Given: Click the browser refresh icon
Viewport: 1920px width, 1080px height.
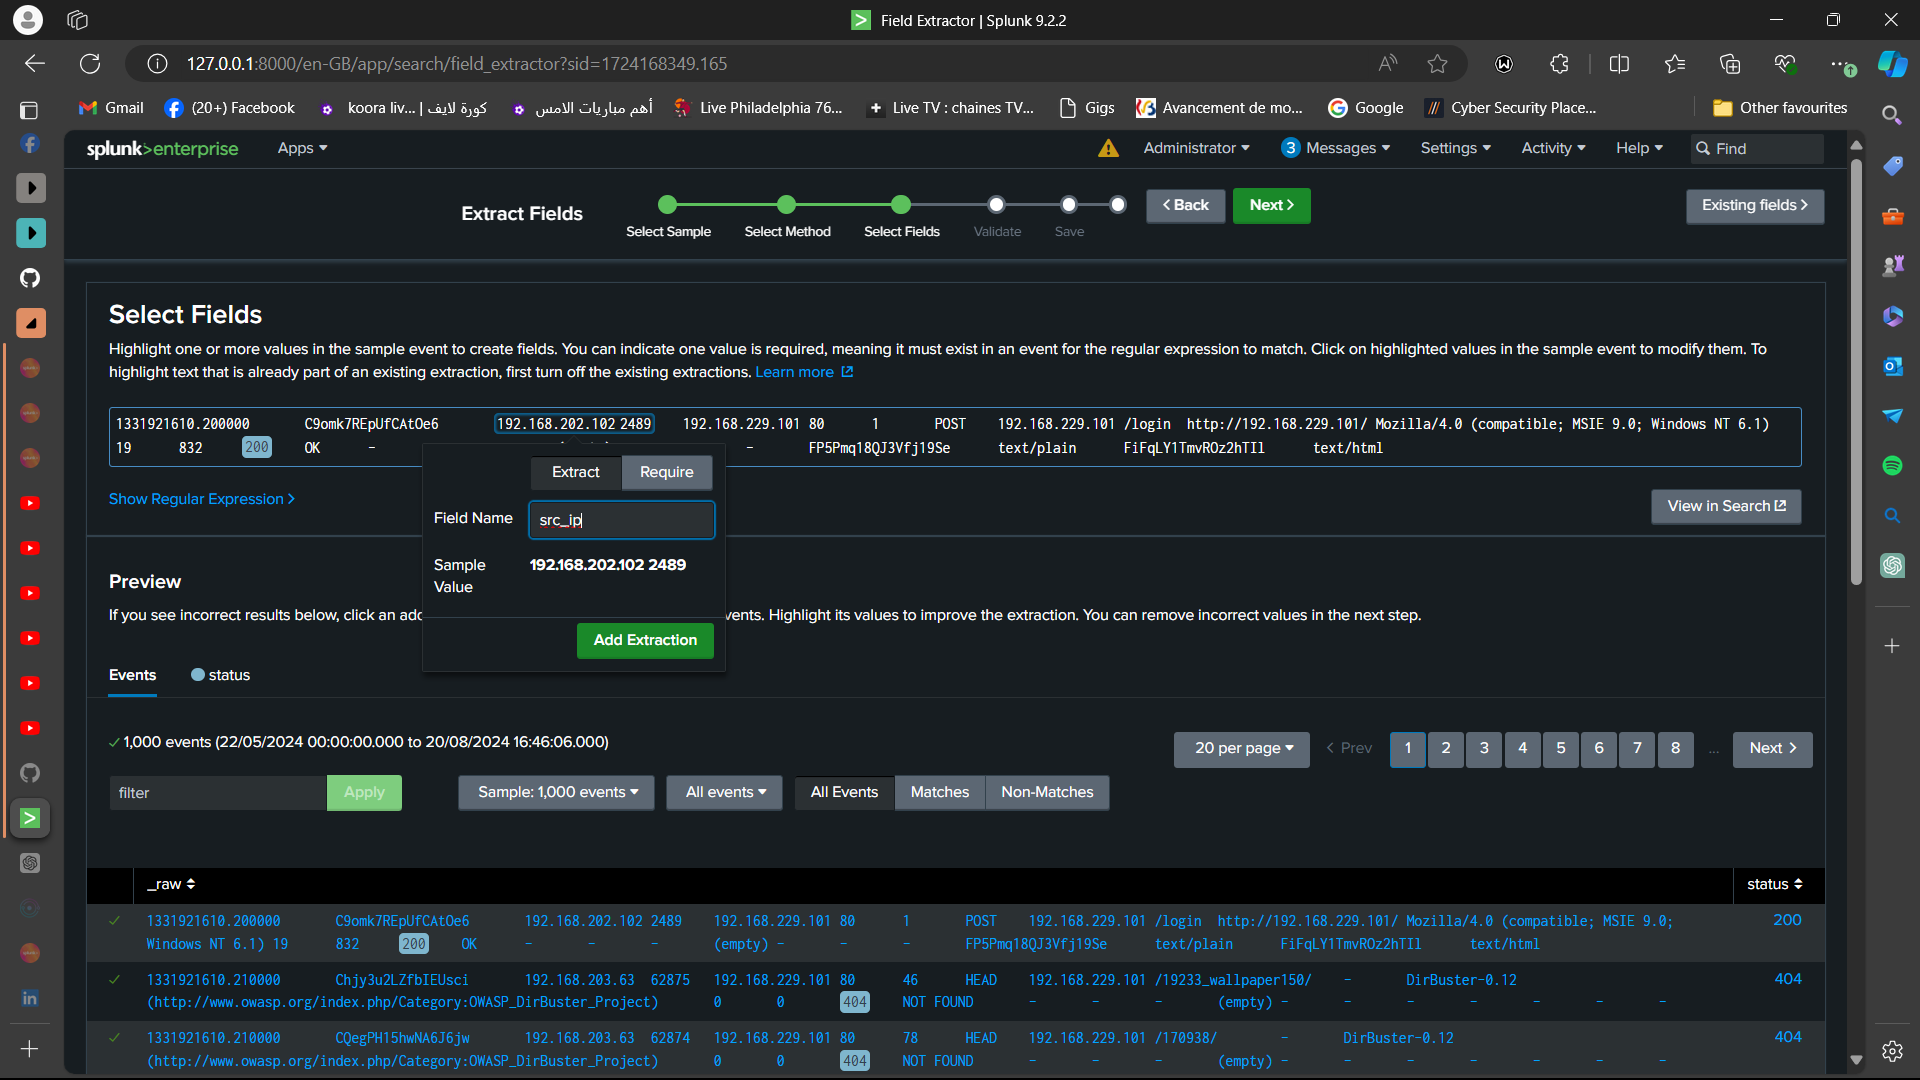Looking at the screenshot, I should coord(90,64).
